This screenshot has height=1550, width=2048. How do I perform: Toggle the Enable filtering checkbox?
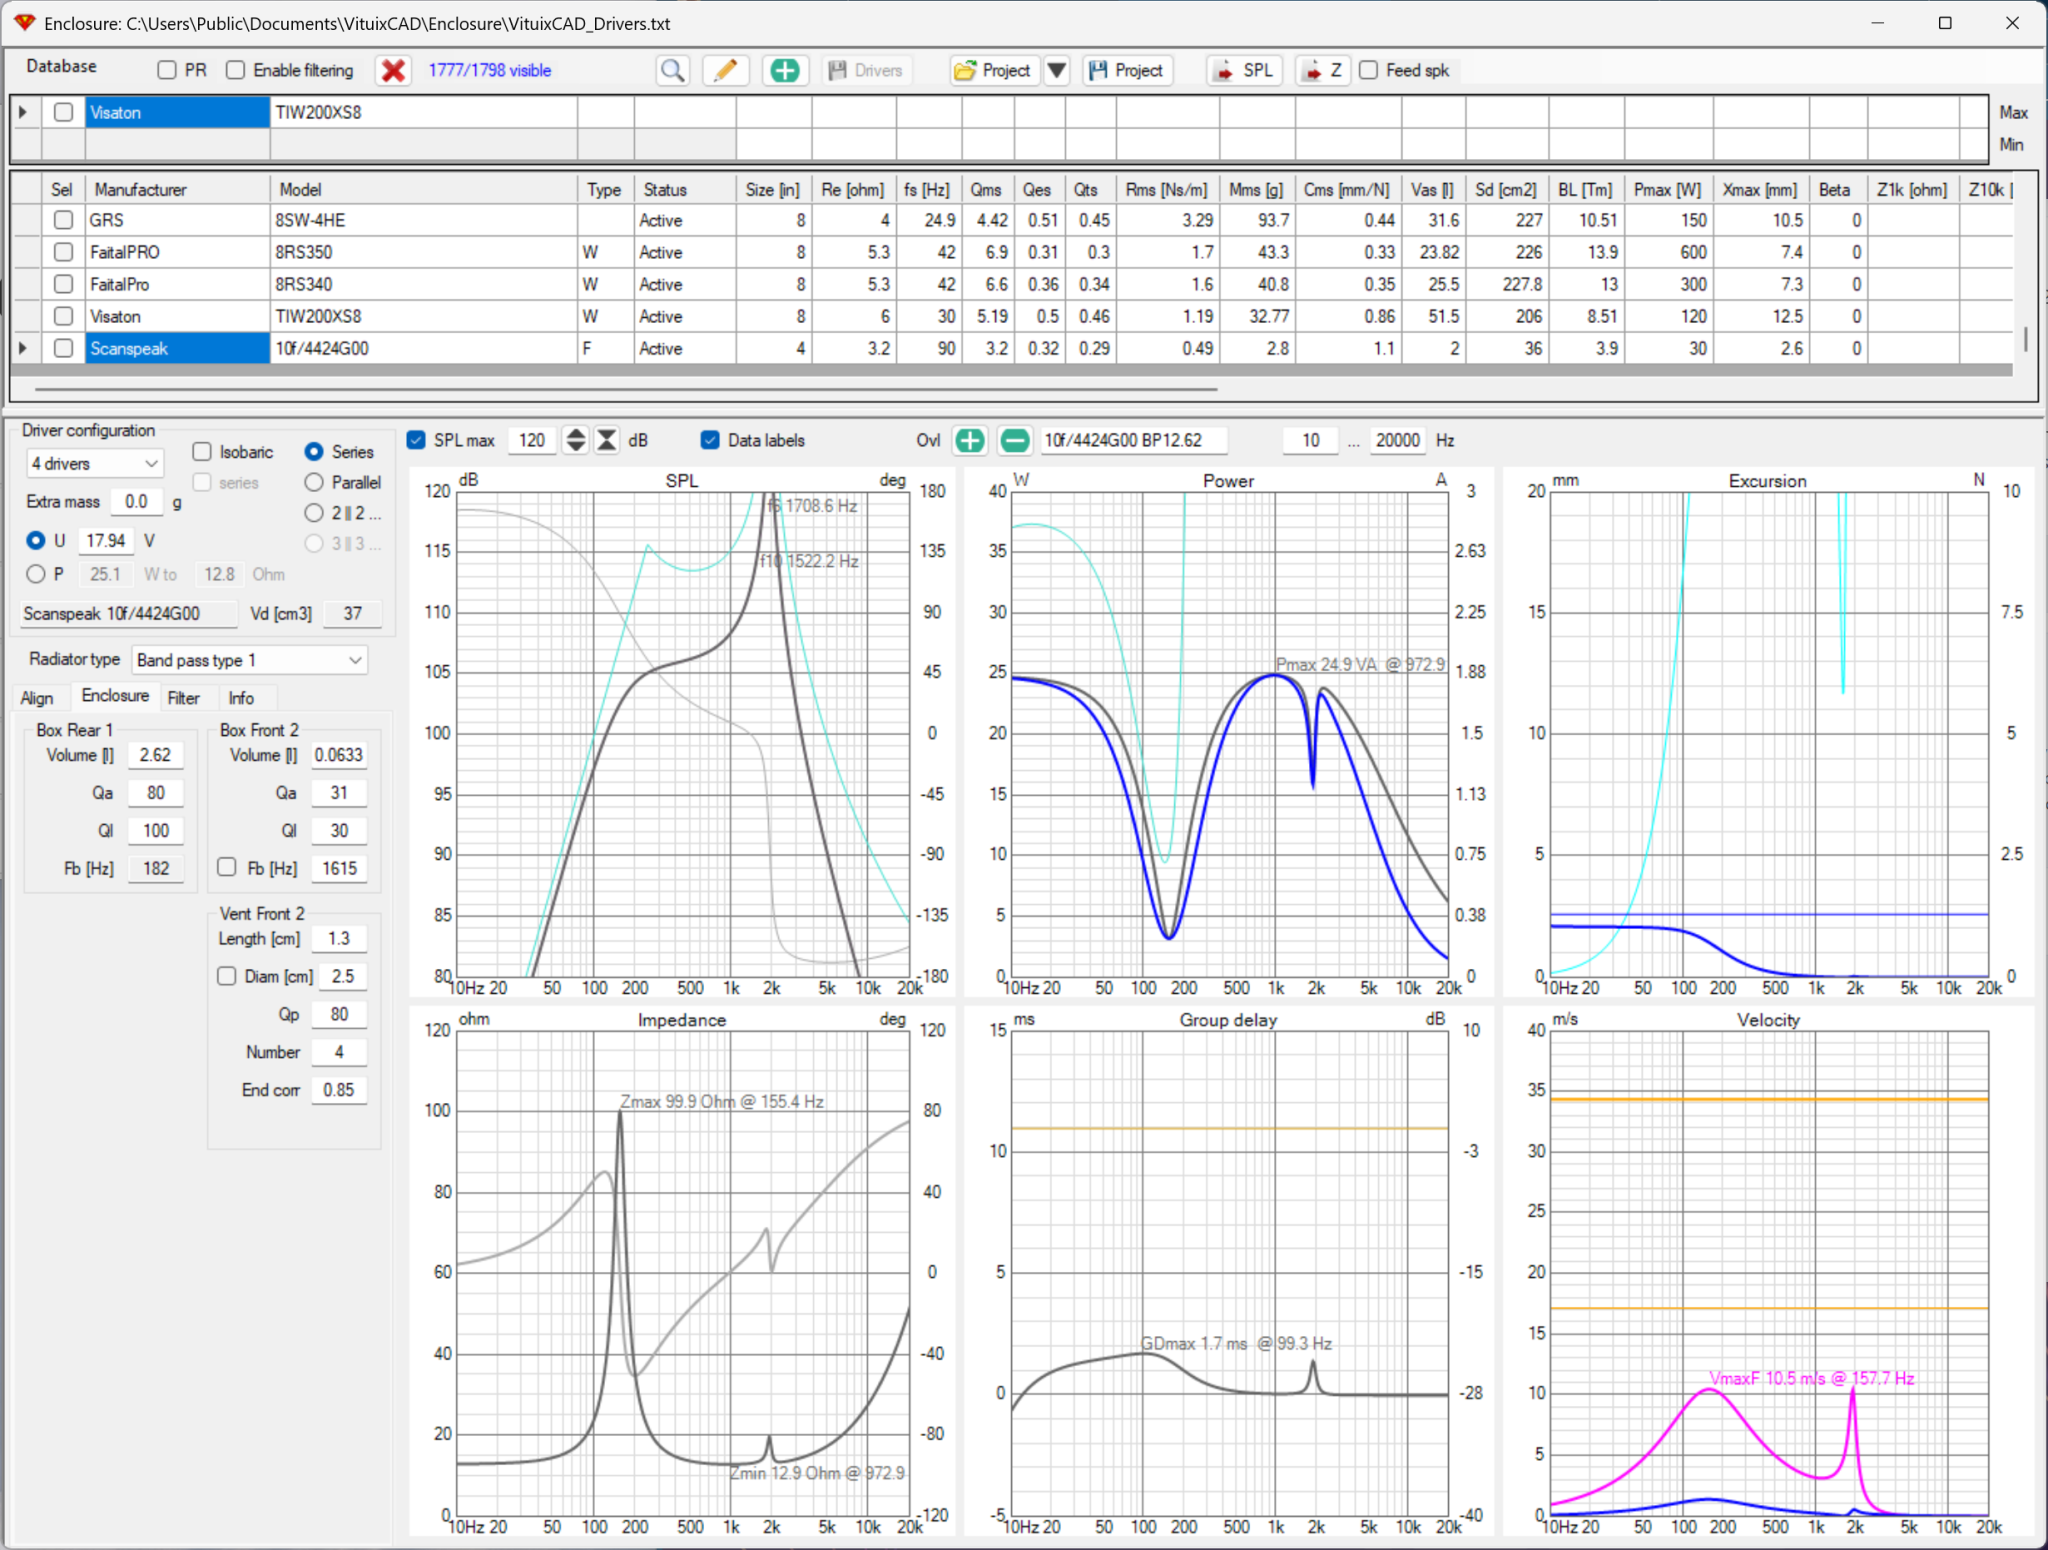point(236,70)
